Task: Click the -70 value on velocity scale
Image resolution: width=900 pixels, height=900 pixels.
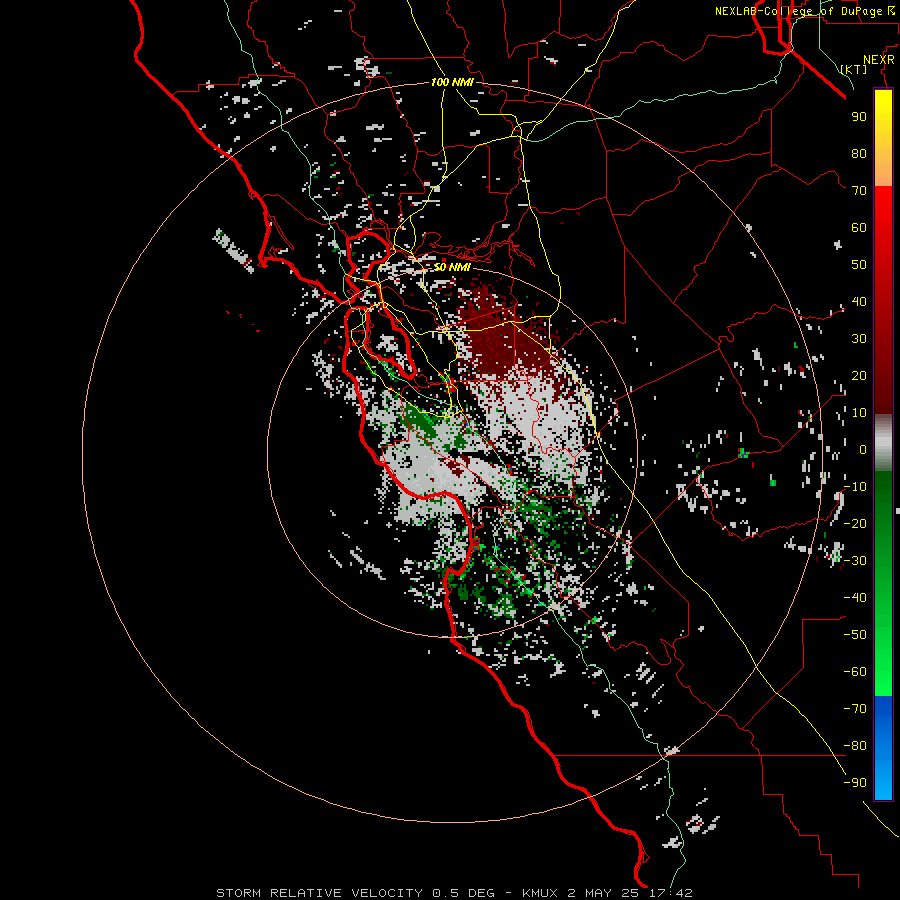Action: pos(855,709)
